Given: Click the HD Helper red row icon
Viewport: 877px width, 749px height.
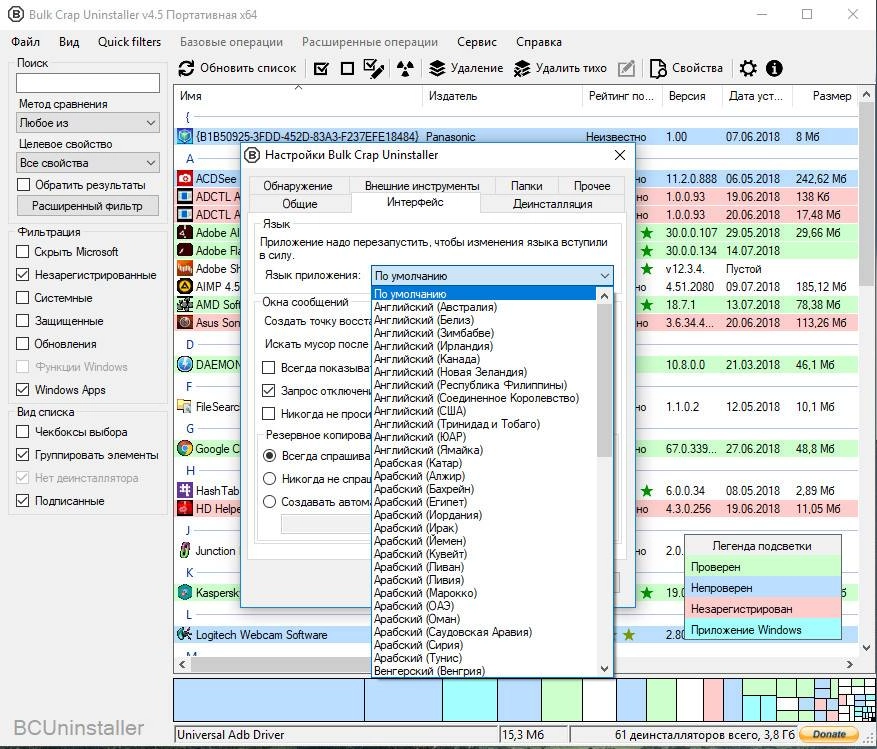Looking at the screenshot, I should coord(185,508).
